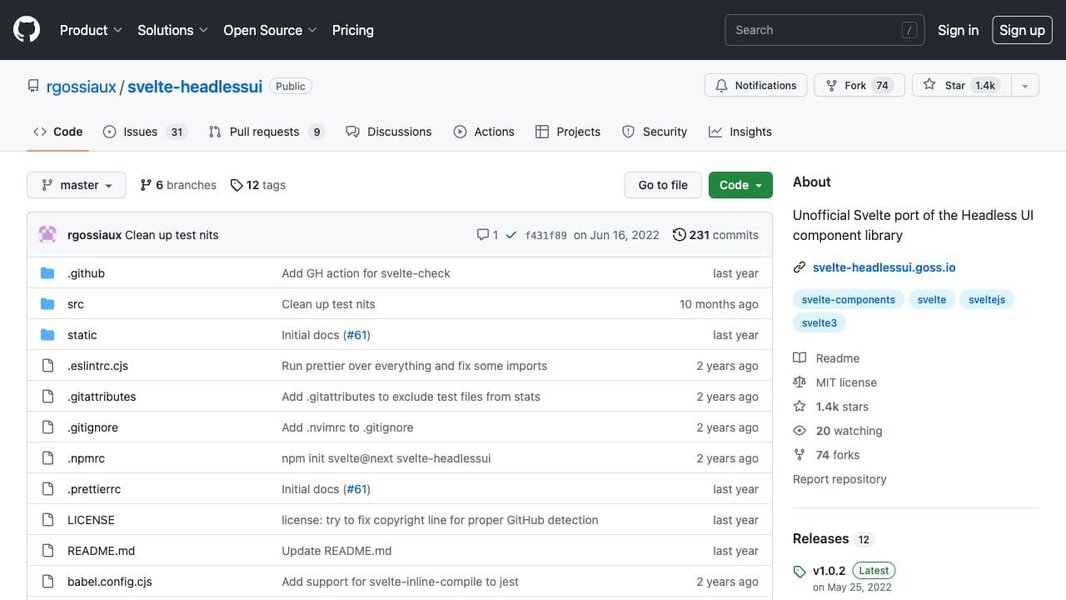Image resolution: width=1066 pixels, height=600 pixels.
Task: Open the .prettierrc file
Action: (94, 489)
